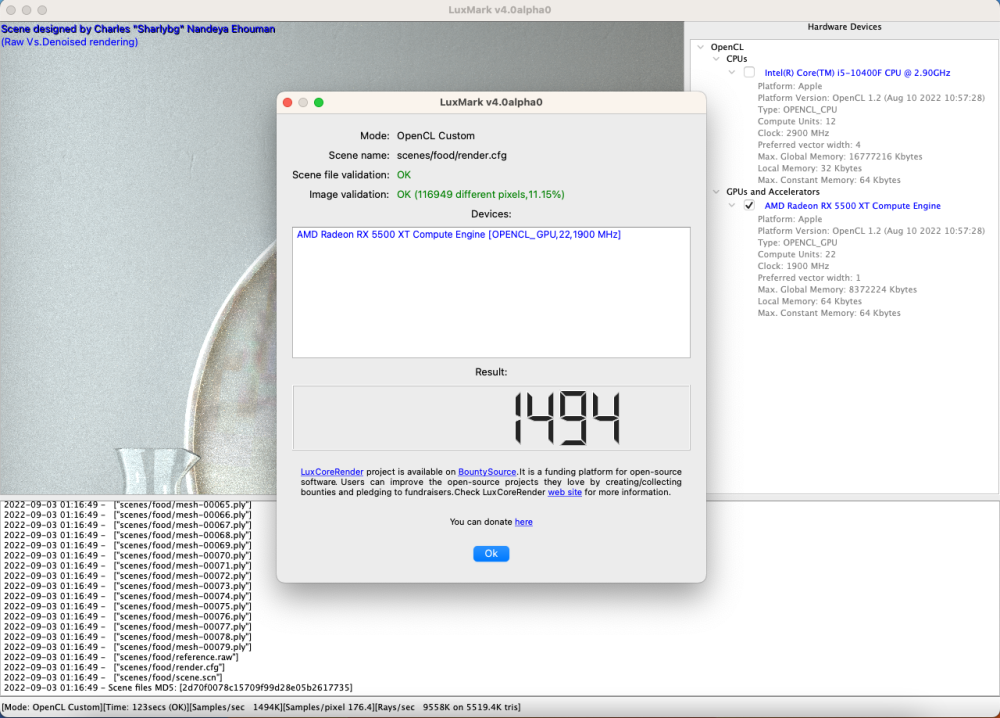Click 'Preferred vector width: 1' row
1000x718 pixels.
809,277
